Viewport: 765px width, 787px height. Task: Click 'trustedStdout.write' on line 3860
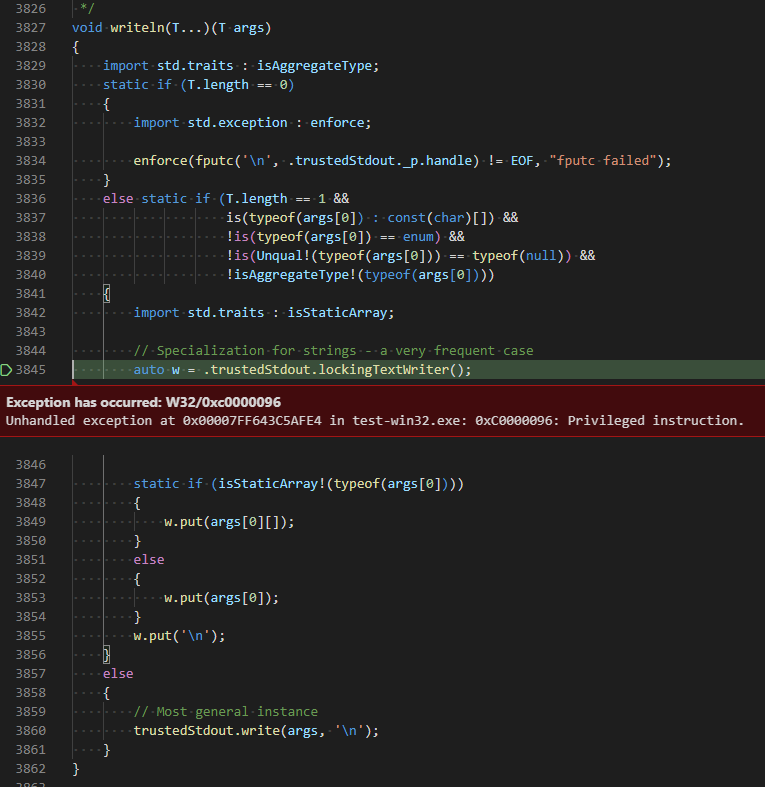(x=206, y=731)
